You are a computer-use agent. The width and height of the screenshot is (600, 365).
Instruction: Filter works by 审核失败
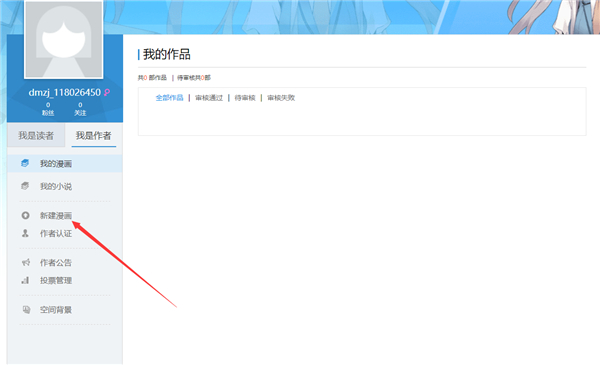(x=281, y=98)
